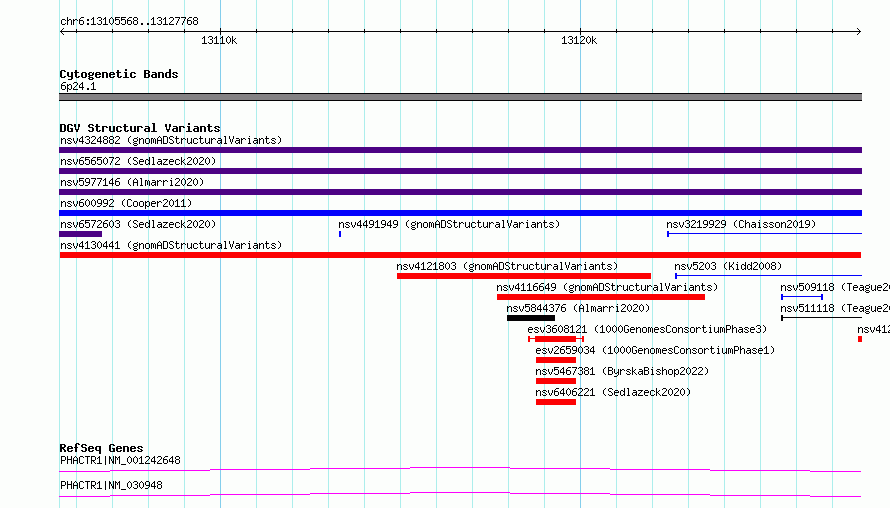
Task: Click the red nsv6406221 variant bar
Action: point(556,402)
